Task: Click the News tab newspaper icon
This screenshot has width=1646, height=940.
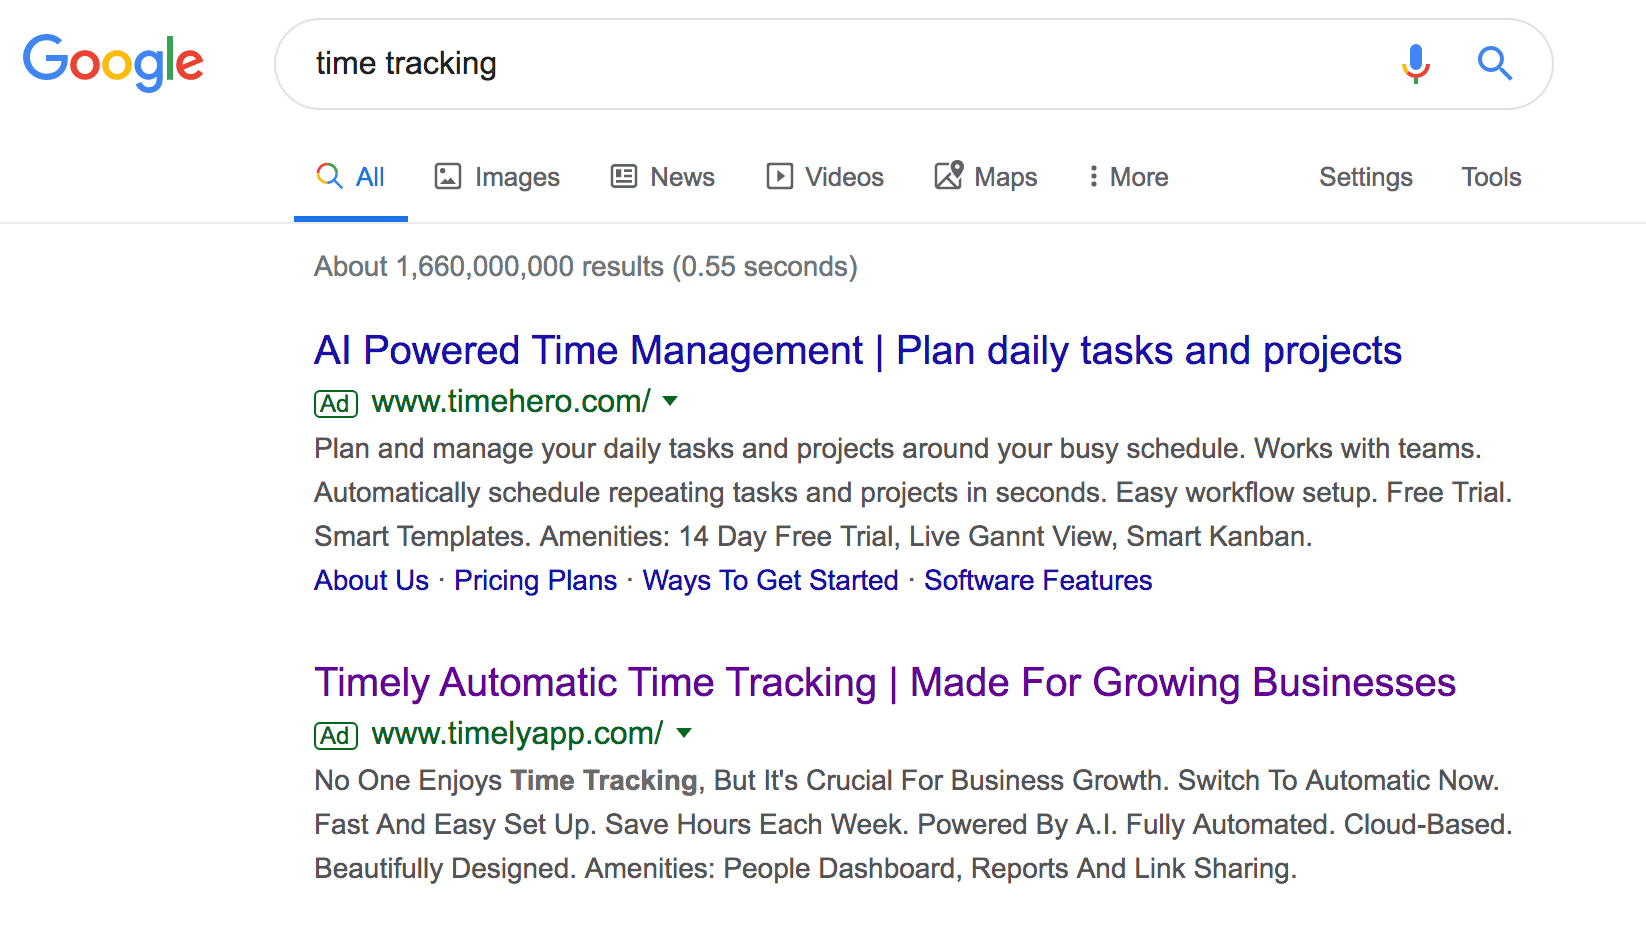Action: 624,177
